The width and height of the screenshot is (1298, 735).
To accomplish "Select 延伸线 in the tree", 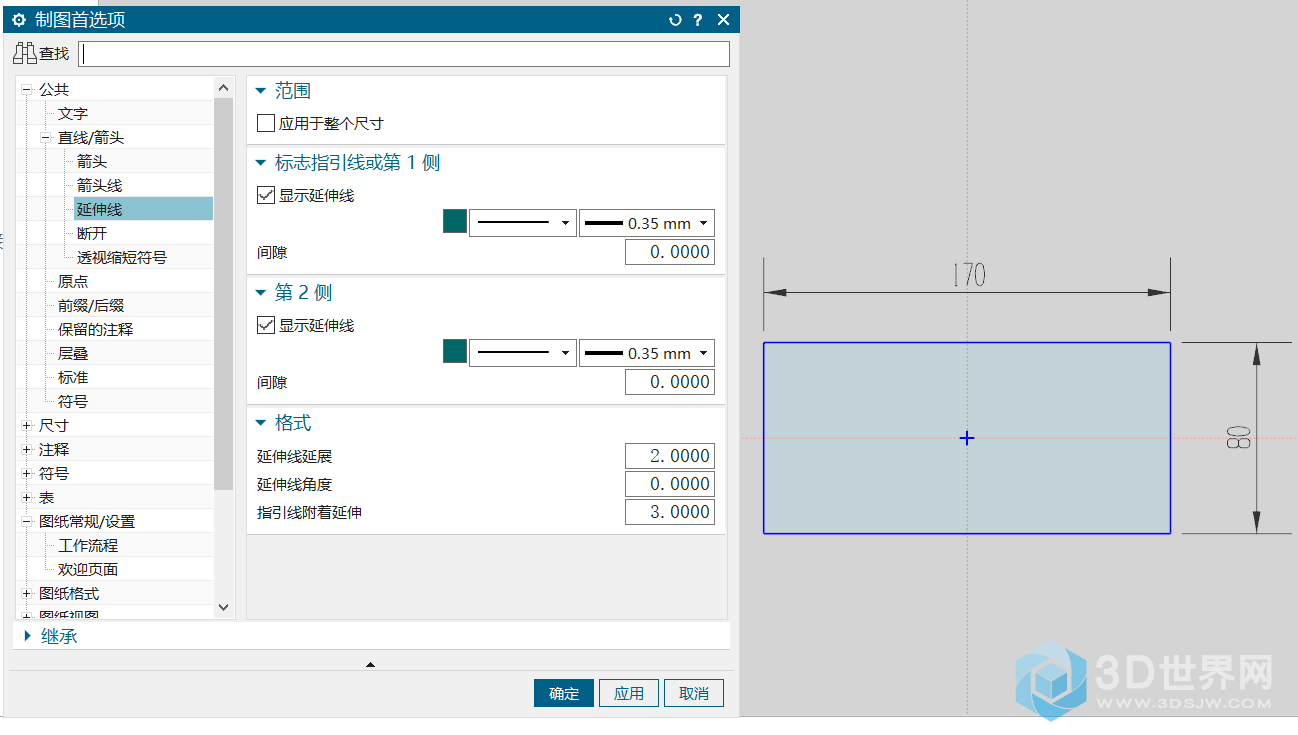I will [100, 210].
